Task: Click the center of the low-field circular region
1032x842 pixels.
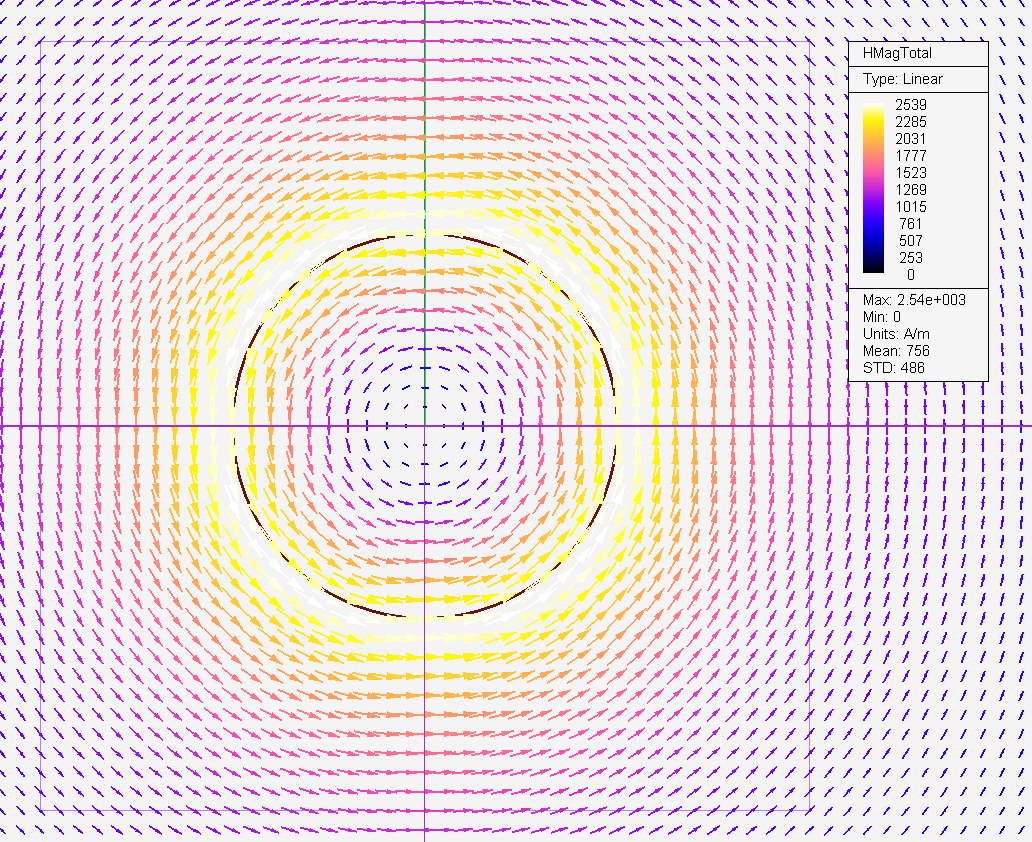Action: (x=425, y=427)
